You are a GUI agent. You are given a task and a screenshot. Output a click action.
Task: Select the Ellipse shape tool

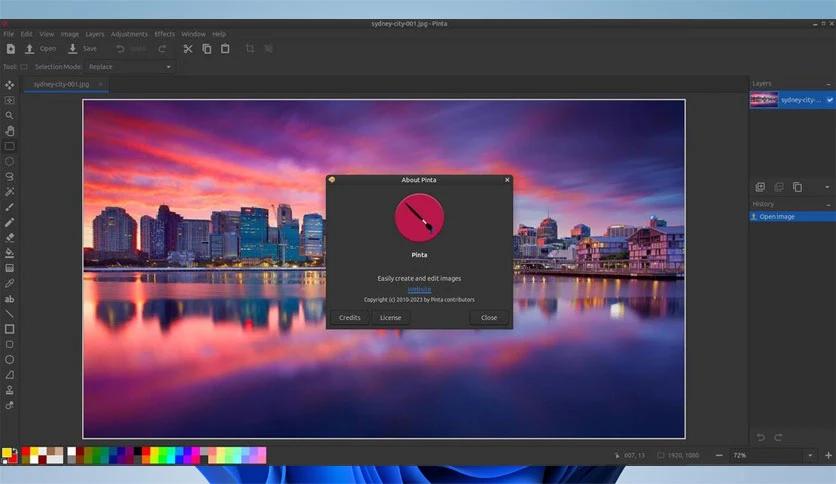[x=10, y=360]
